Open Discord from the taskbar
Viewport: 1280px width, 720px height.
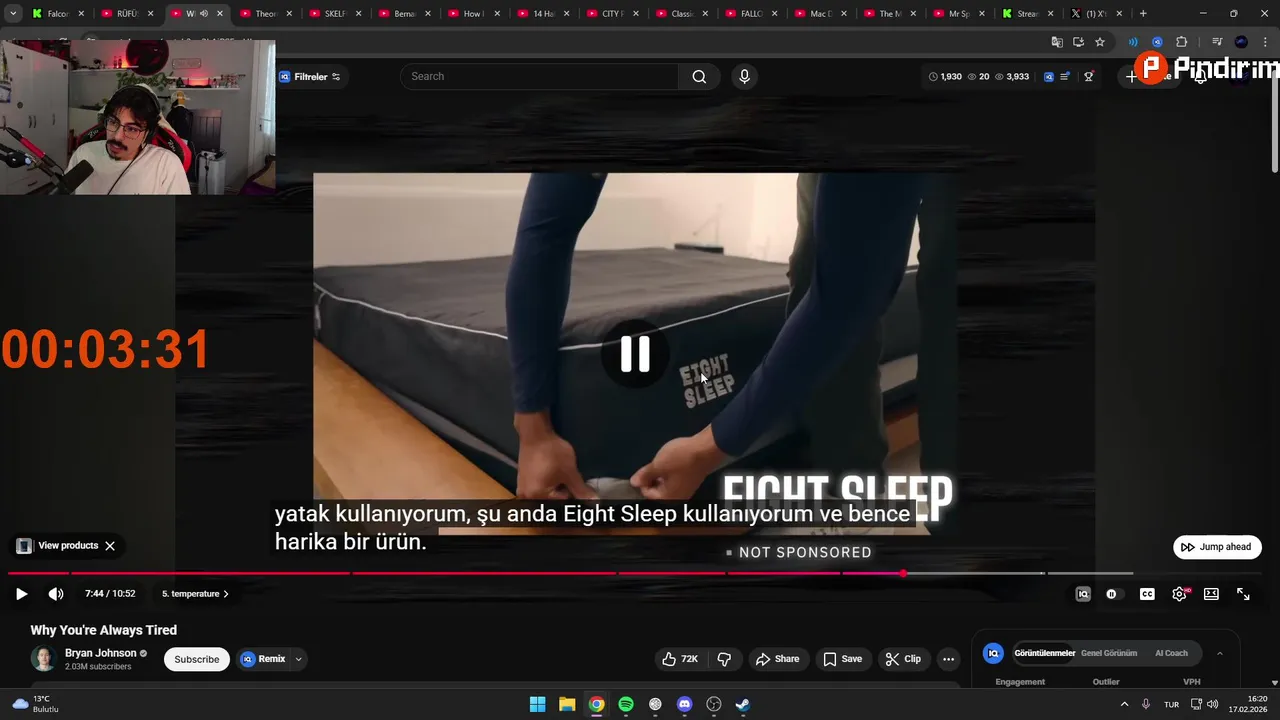(684, 704)
